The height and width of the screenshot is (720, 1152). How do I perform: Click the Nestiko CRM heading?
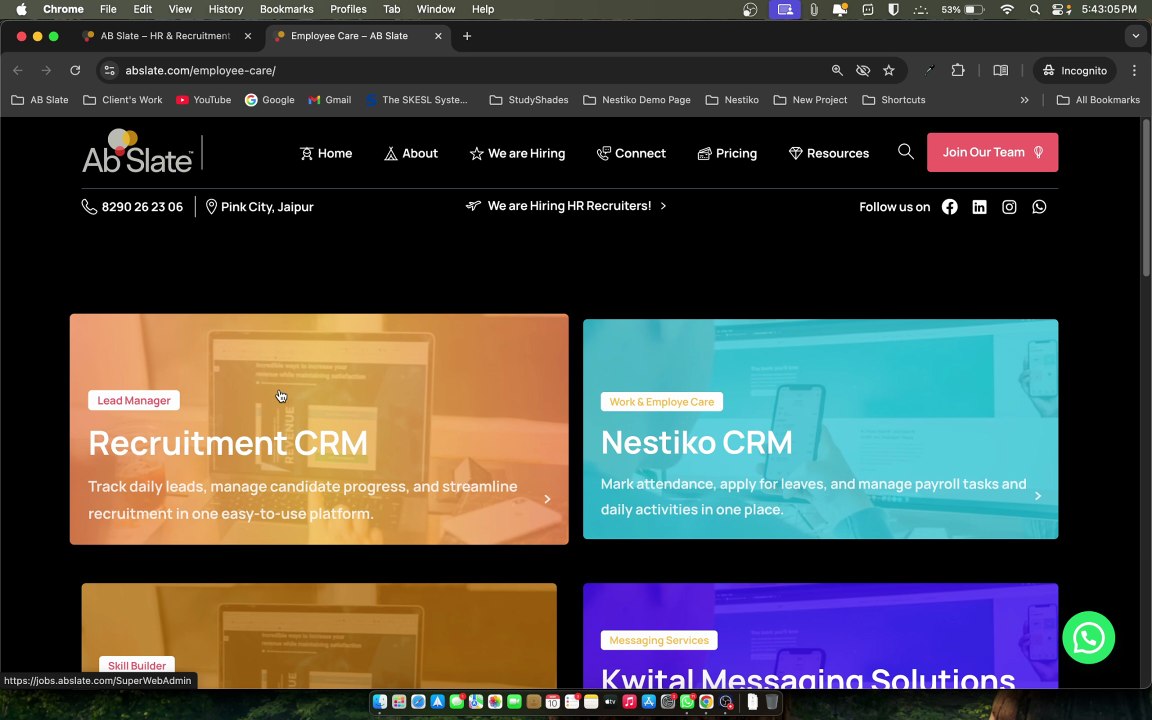696,442
